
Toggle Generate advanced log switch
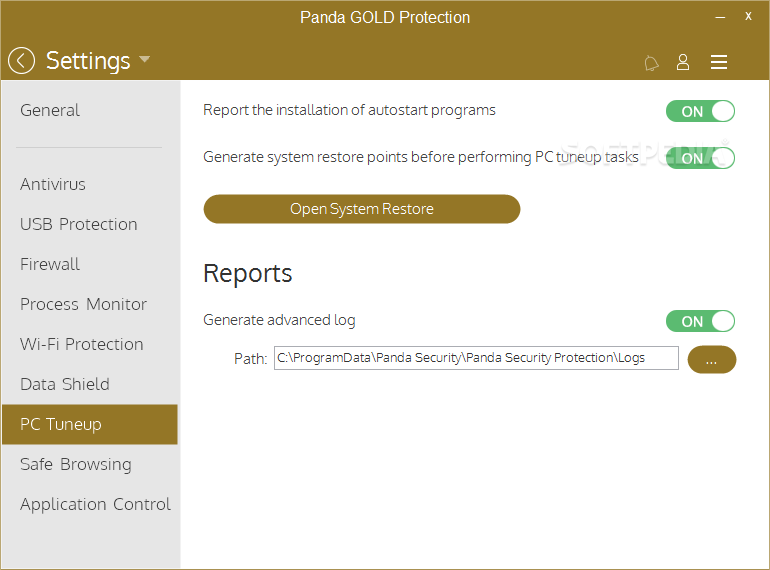pyautogui.click(x=700, y=321)
